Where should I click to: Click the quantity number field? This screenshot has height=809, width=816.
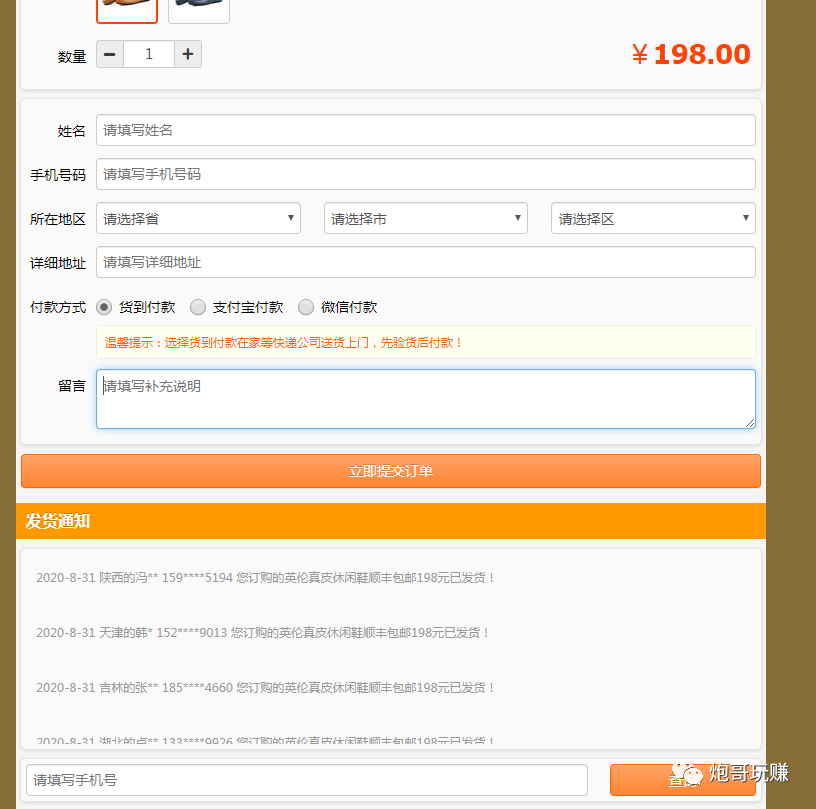click(149, 54)
